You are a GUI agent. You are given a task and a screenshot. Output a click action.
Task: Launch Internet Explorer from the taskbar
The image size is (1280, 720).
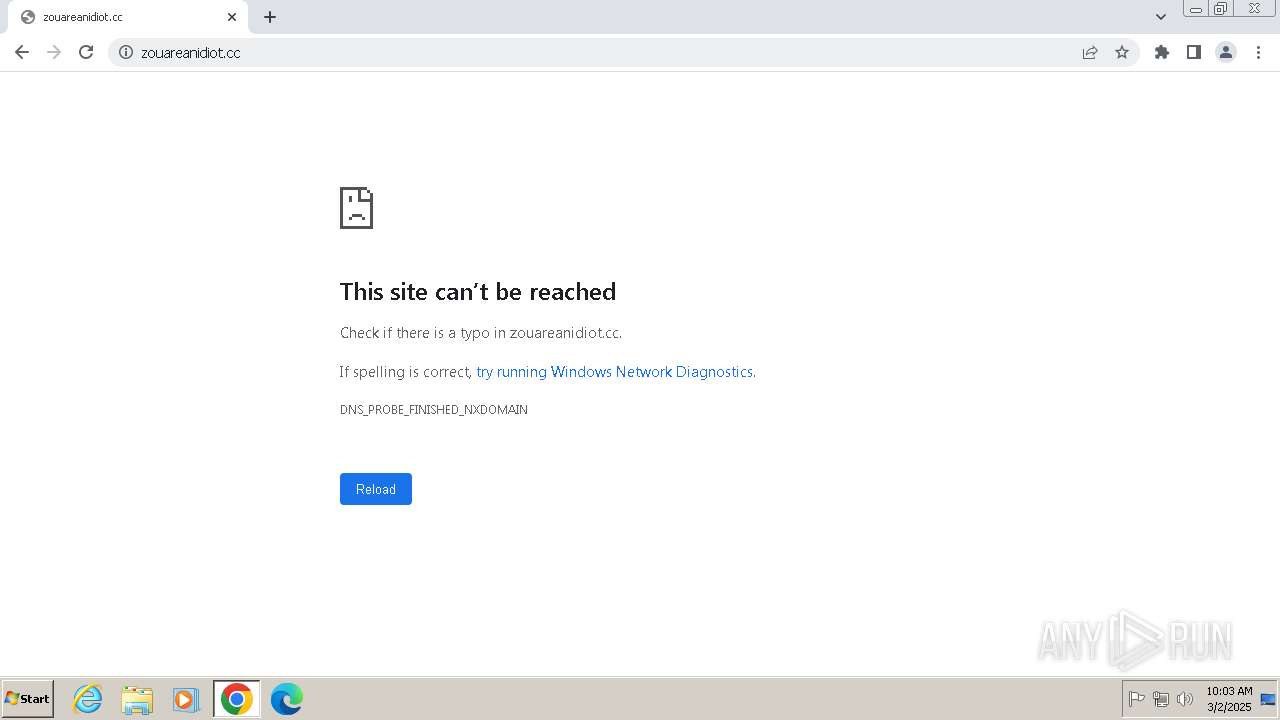(x=88, y=699)
